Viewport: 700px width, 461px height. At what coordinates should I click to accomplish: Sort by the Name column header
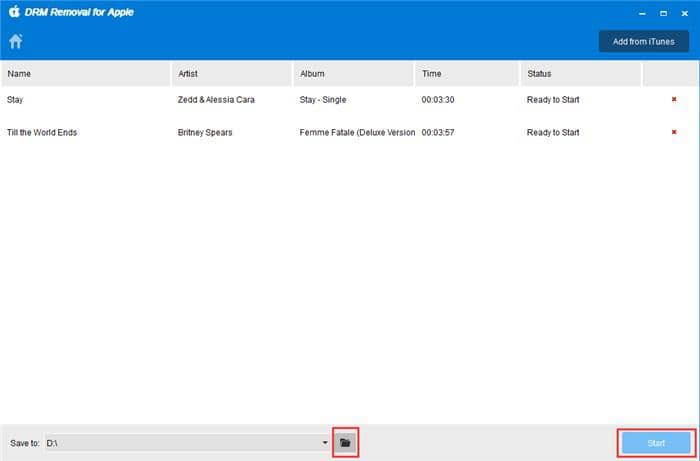86,74
